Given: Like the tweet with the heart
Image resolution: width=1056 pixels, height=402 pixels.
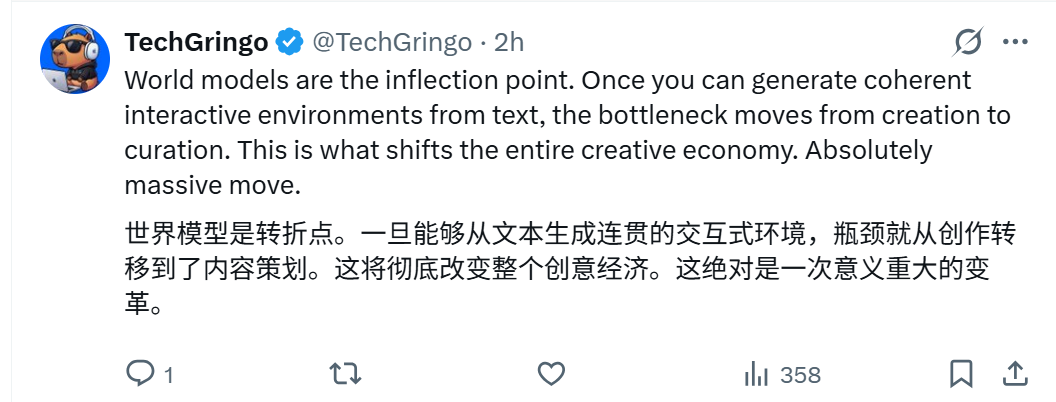Looking at the screenshot, I should point(551,374).
